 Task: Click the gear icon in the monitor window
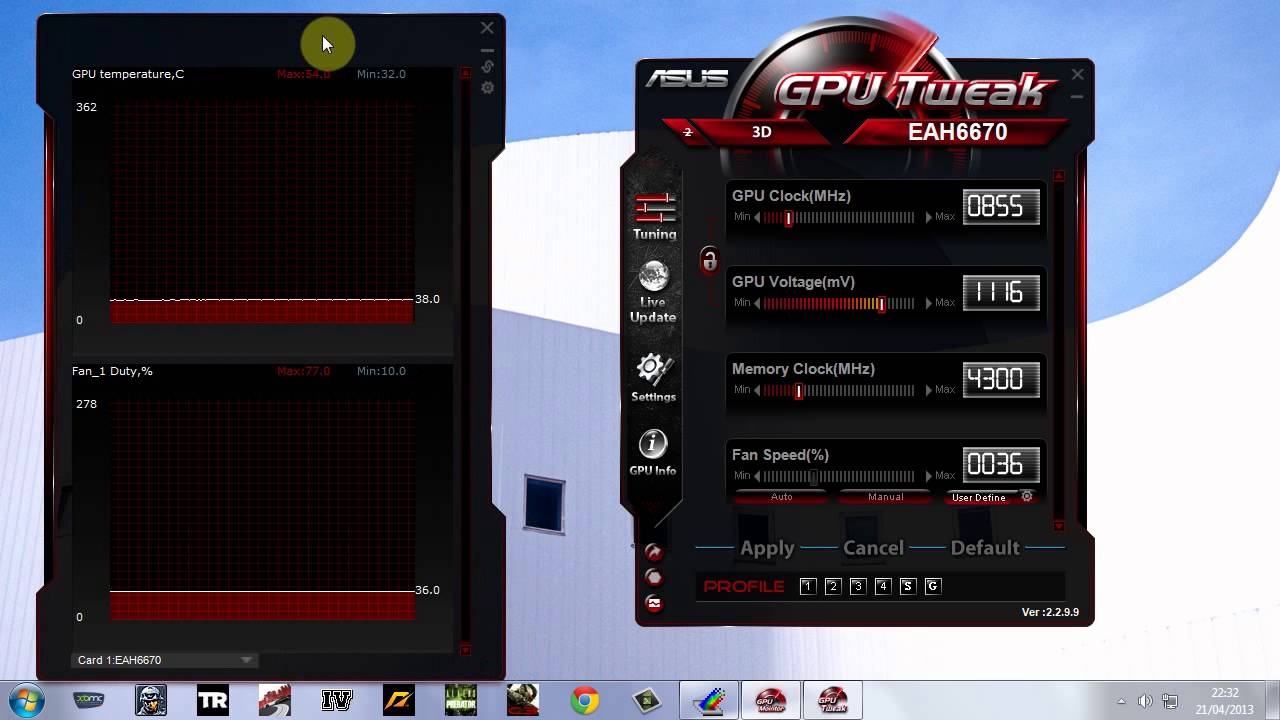(x=487, y=88)
